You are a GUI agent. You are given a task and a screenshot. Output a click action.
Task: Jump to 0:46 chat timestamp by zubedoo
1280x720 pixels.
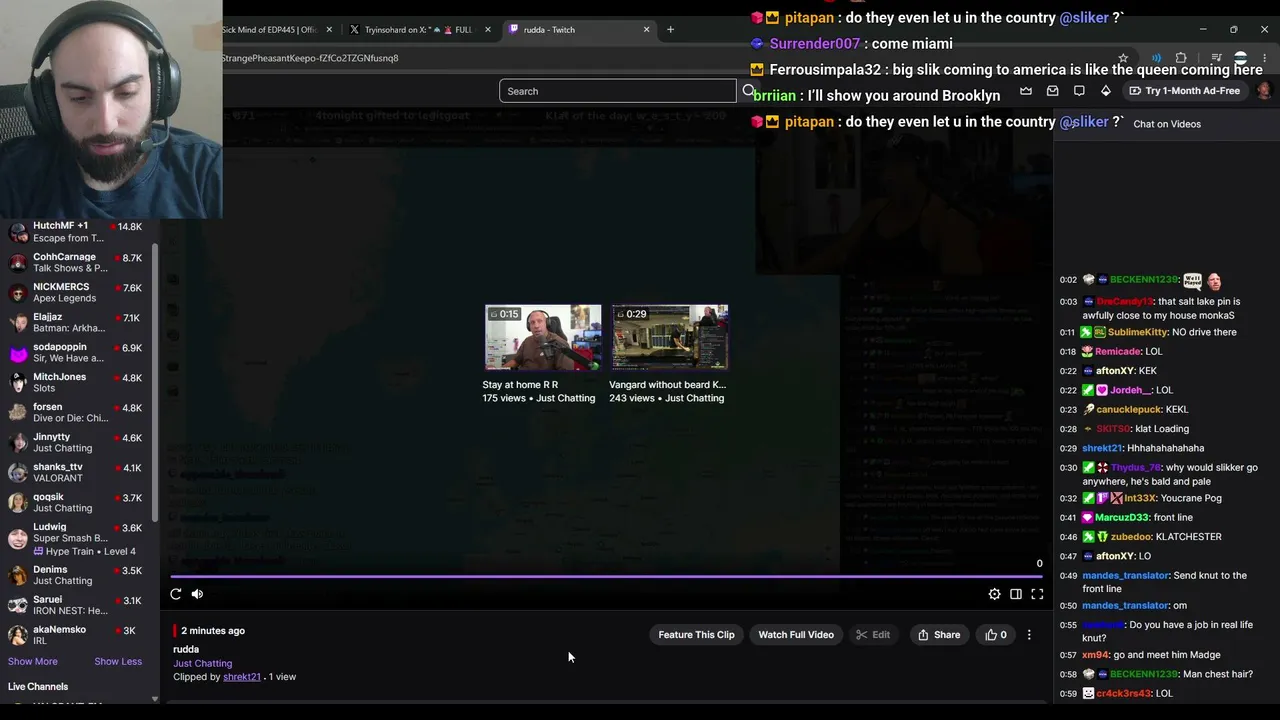pos(1068,537)
